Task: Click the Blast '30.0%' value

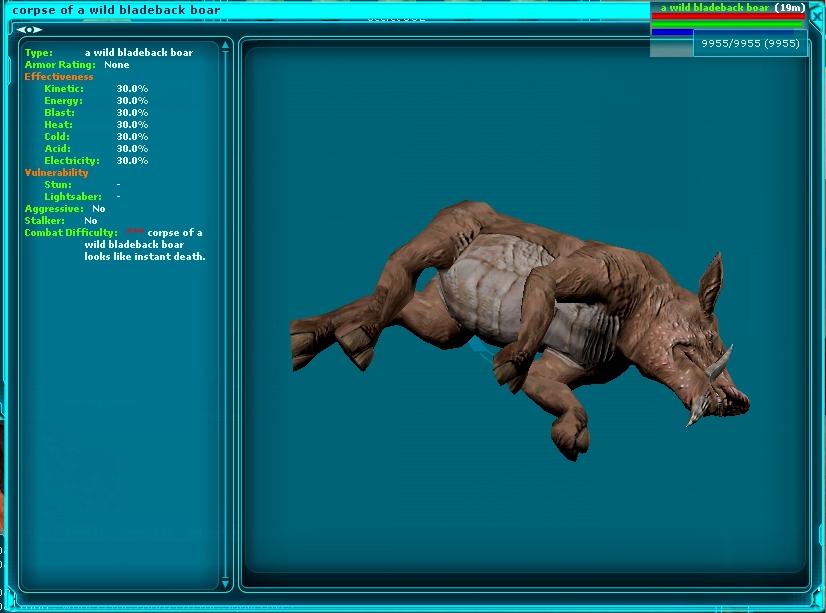Action: 132,113
